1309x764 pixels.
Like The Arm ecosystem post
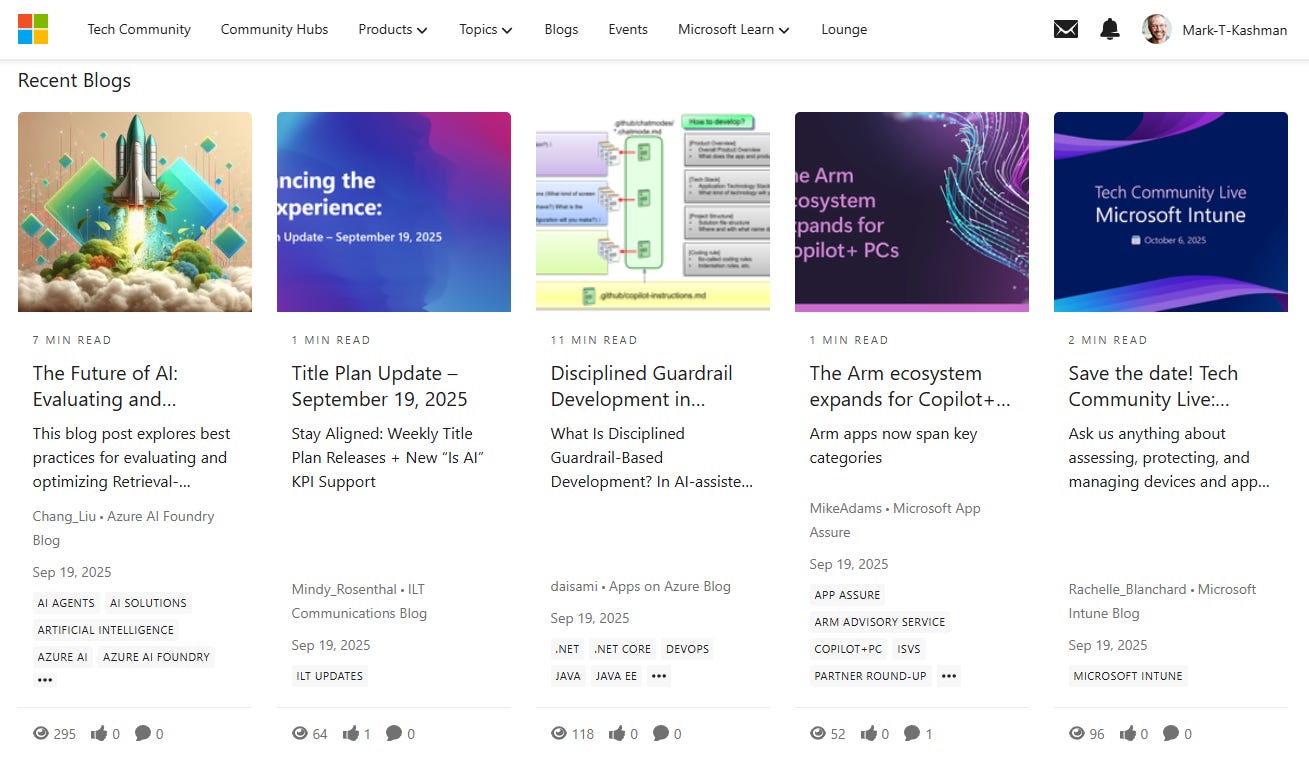(868, 733)
